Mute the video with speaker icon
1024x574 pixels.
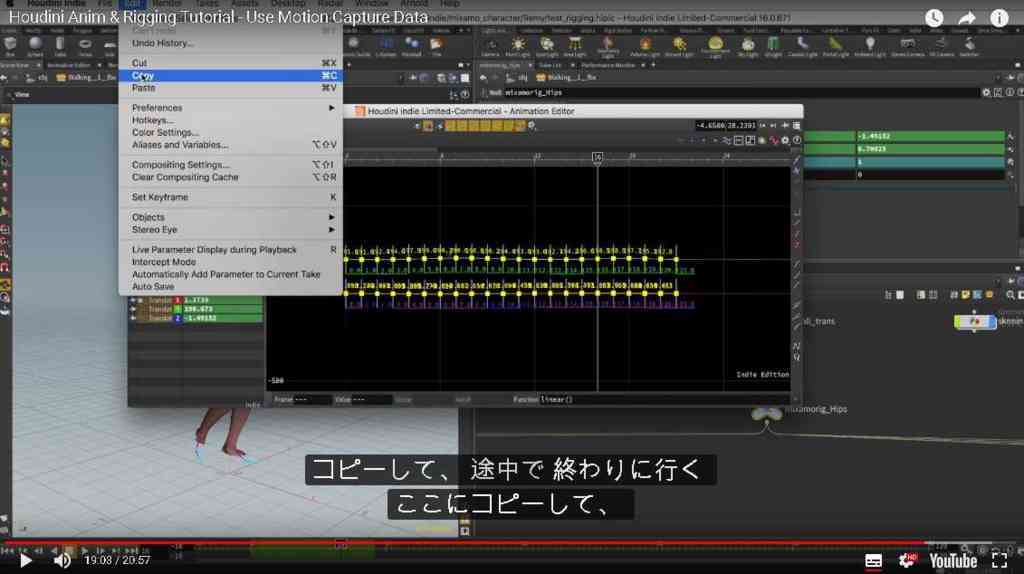point(62,560)
